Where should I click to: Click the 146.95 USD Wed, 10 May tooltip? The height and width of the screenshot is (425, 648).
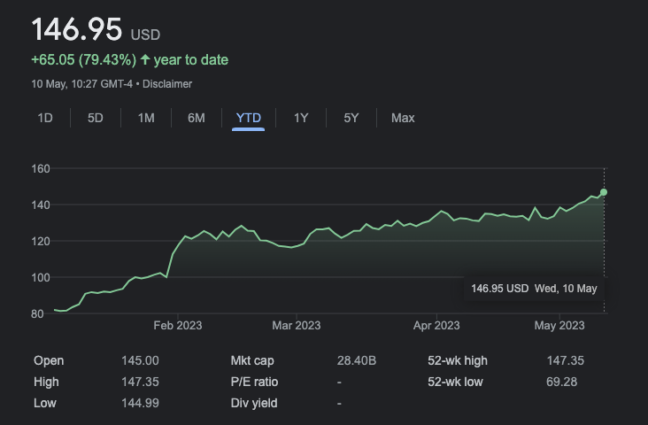(533, 288)
